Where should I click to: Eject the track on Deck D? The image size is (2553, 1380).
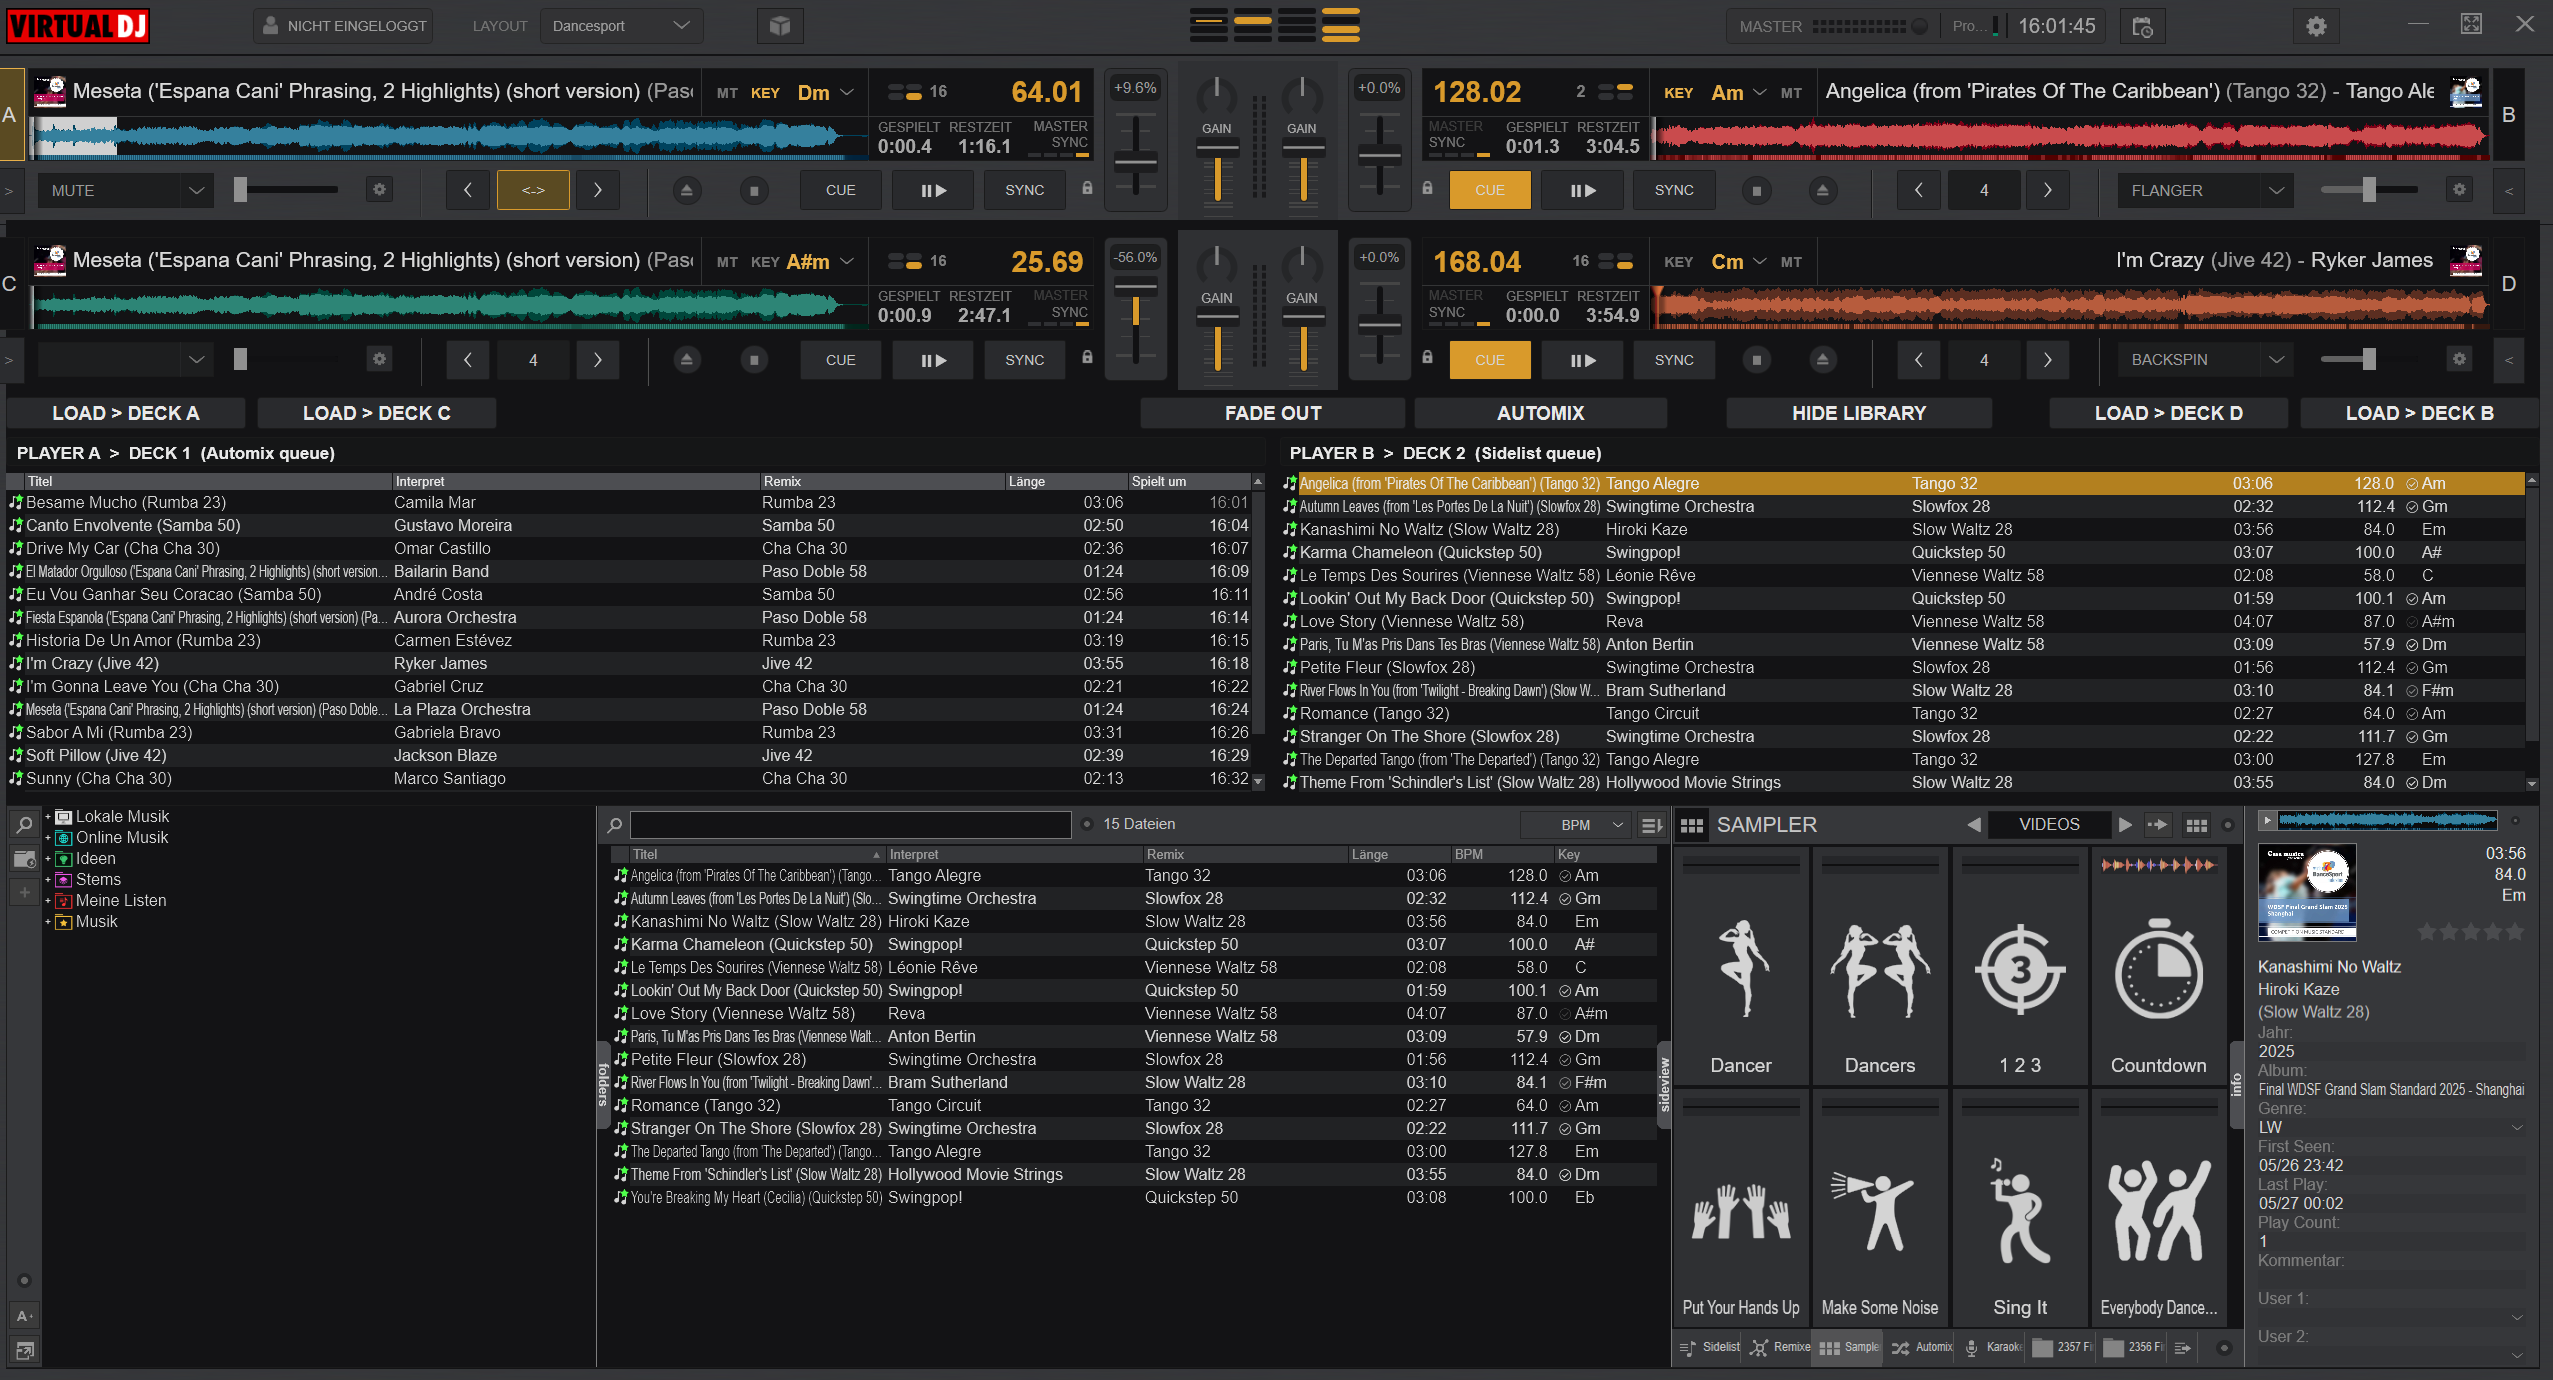point(1823,360)
